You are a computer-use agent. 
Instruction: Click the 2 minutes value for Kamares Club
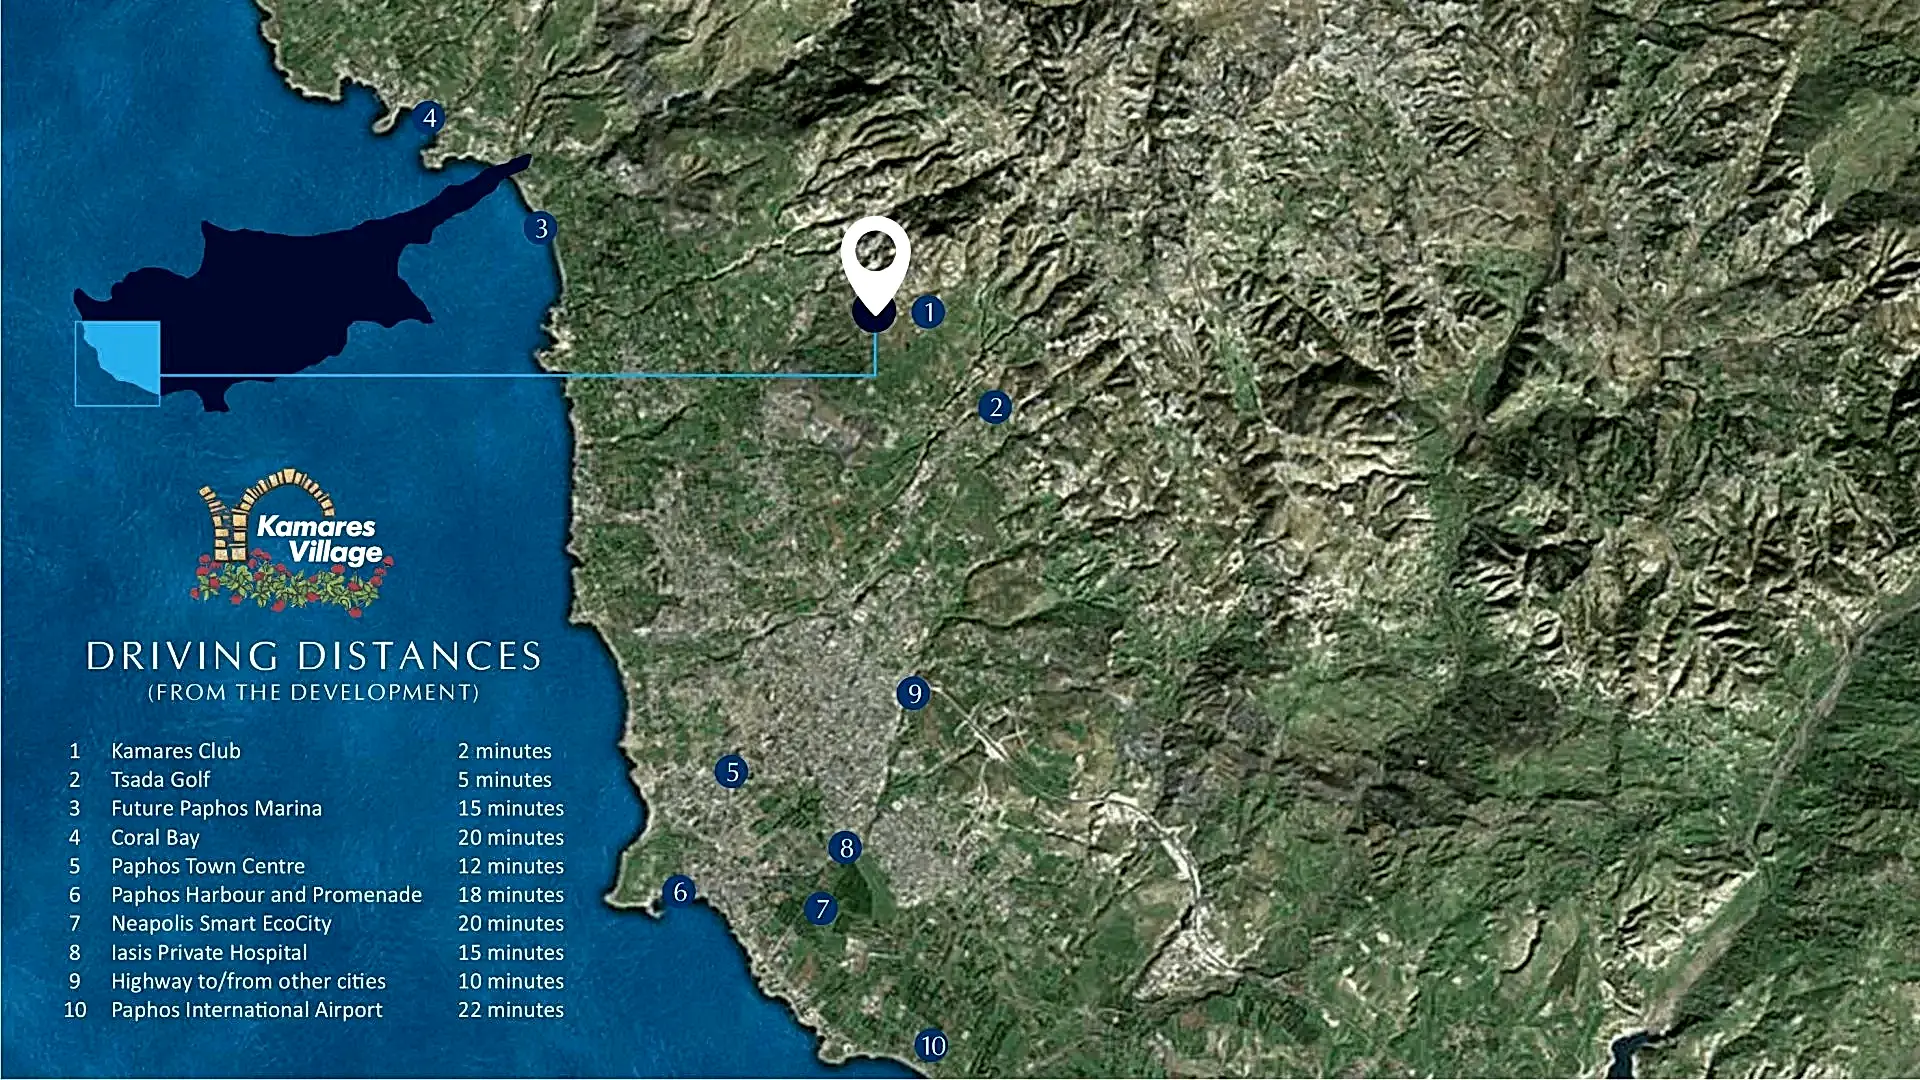(x=505, y=751)
